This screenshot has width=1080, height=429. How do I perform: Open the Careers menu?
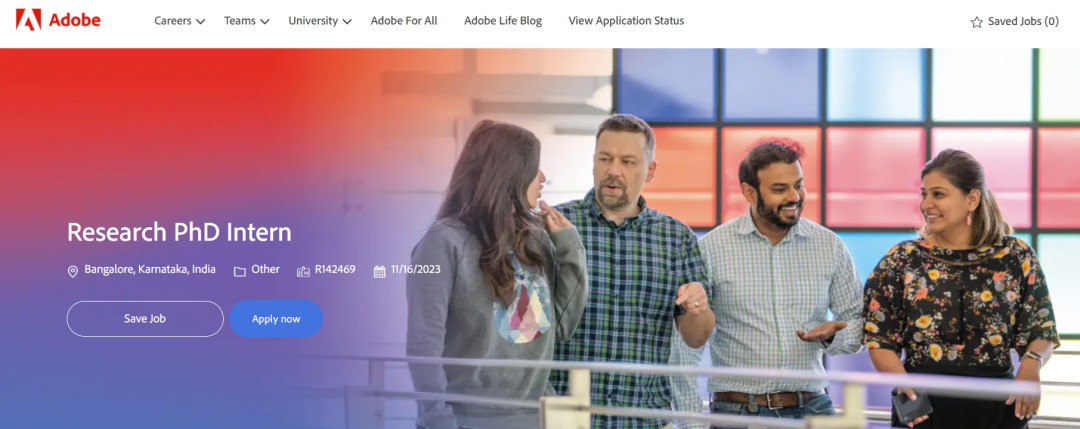point(180,21)
